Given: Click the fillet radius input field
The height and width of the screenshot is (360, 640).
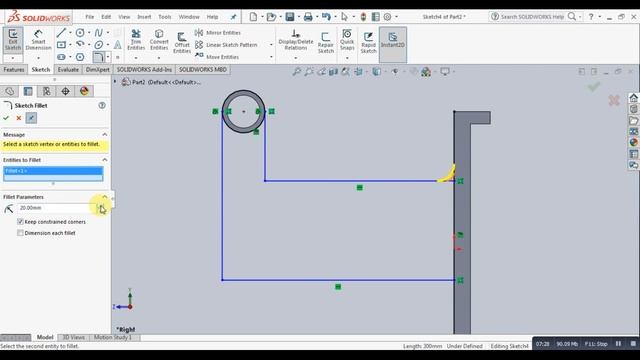Looking at the screenshot, I should [x=56, y=208].
